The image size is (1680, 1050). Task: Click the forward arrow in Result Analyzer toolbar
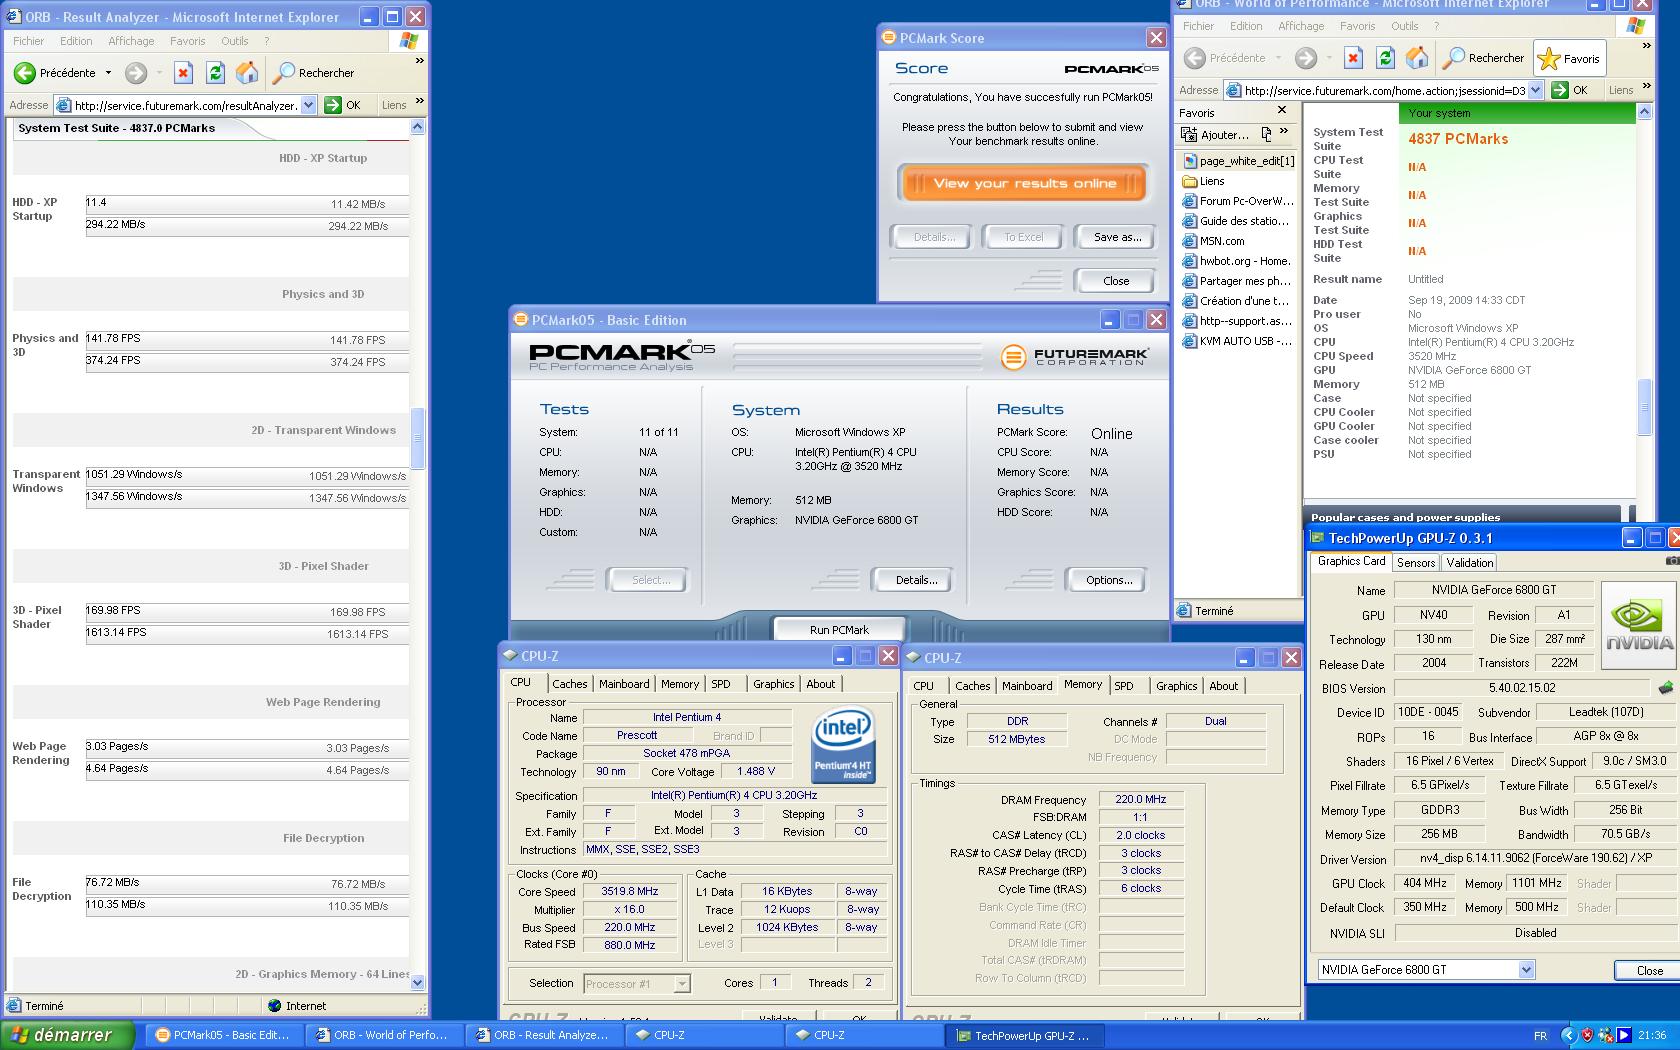(136, 73)
